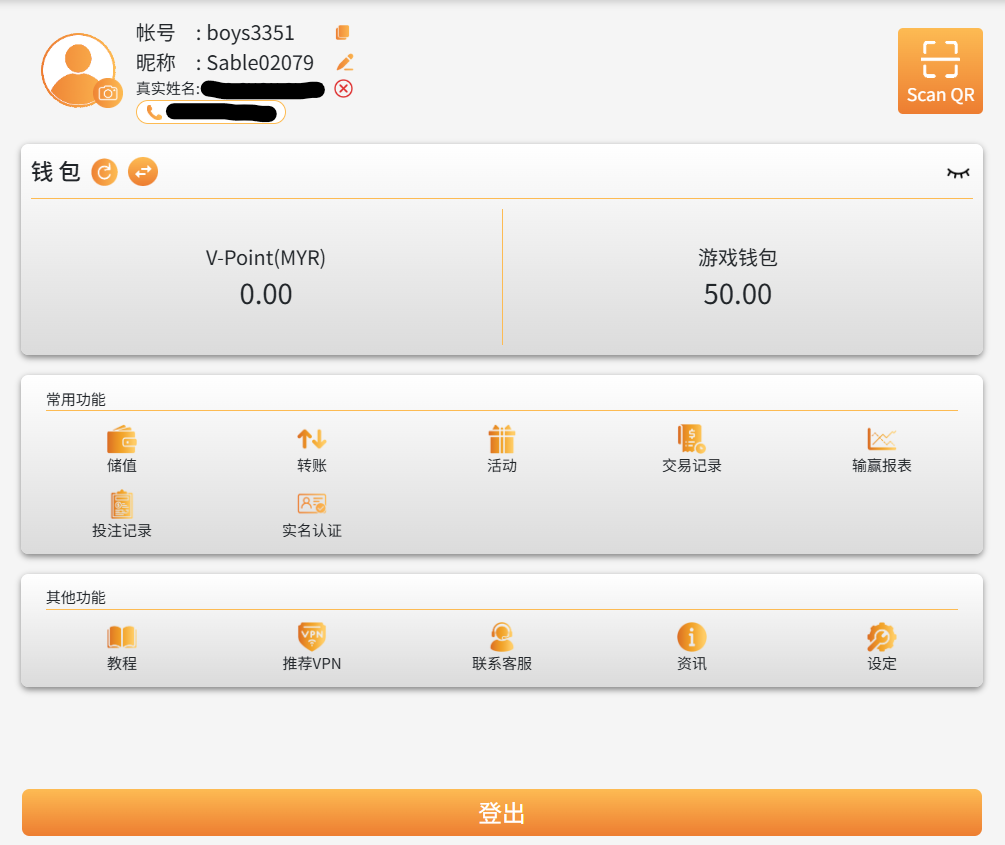This screenshot has width=1005, height=845.
Task: Open the 教程 tutorial book icon
Action: click(x=122, y=647)
